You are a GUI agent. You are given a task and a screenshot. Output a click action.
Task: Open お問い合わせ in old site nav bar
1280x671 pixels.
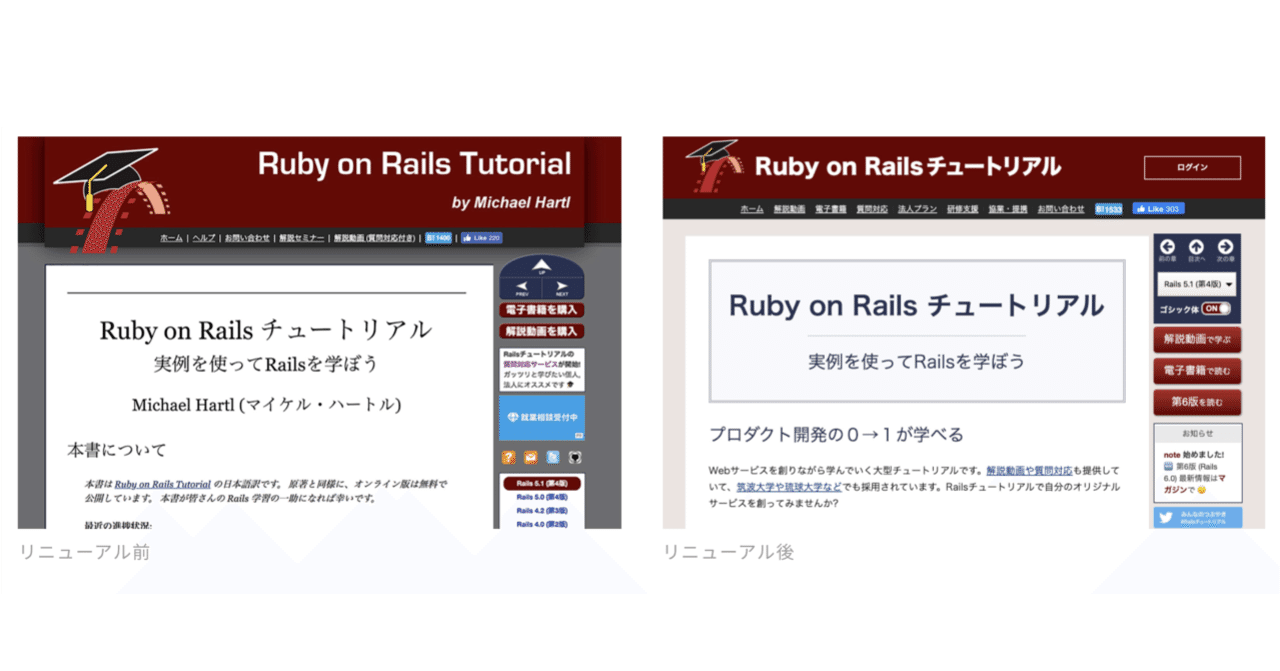pos(247,238)
